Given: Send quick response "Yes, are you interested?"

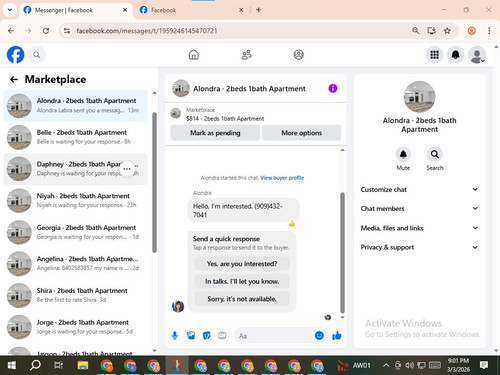Looking at the screenshot, I should (x=242, y=264).
